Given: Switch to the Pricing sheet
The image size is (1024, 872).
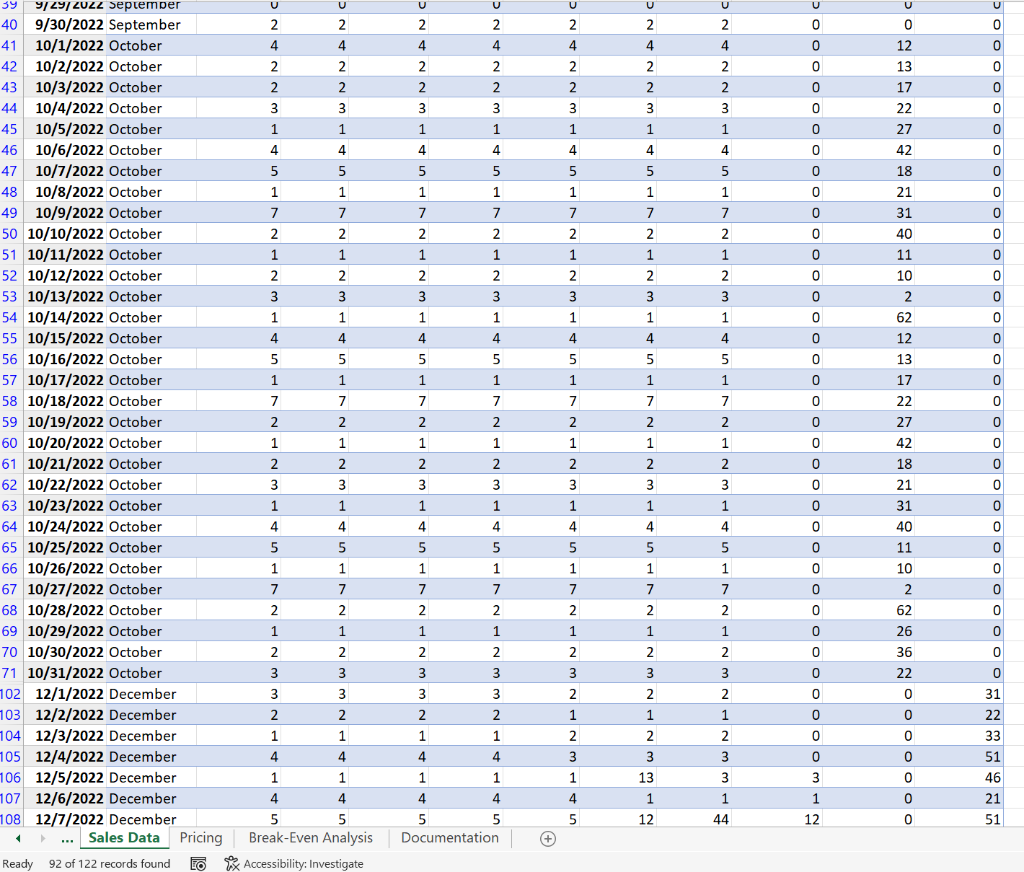Looking at the screenshot, I should (200, 838).
